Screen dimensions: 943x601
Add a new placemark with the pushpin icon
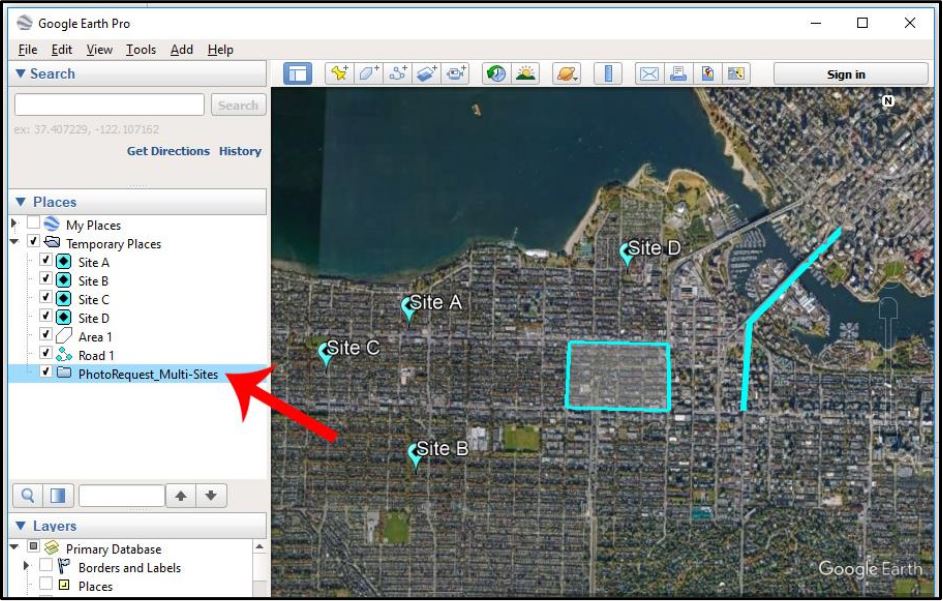tap(340, 74)
